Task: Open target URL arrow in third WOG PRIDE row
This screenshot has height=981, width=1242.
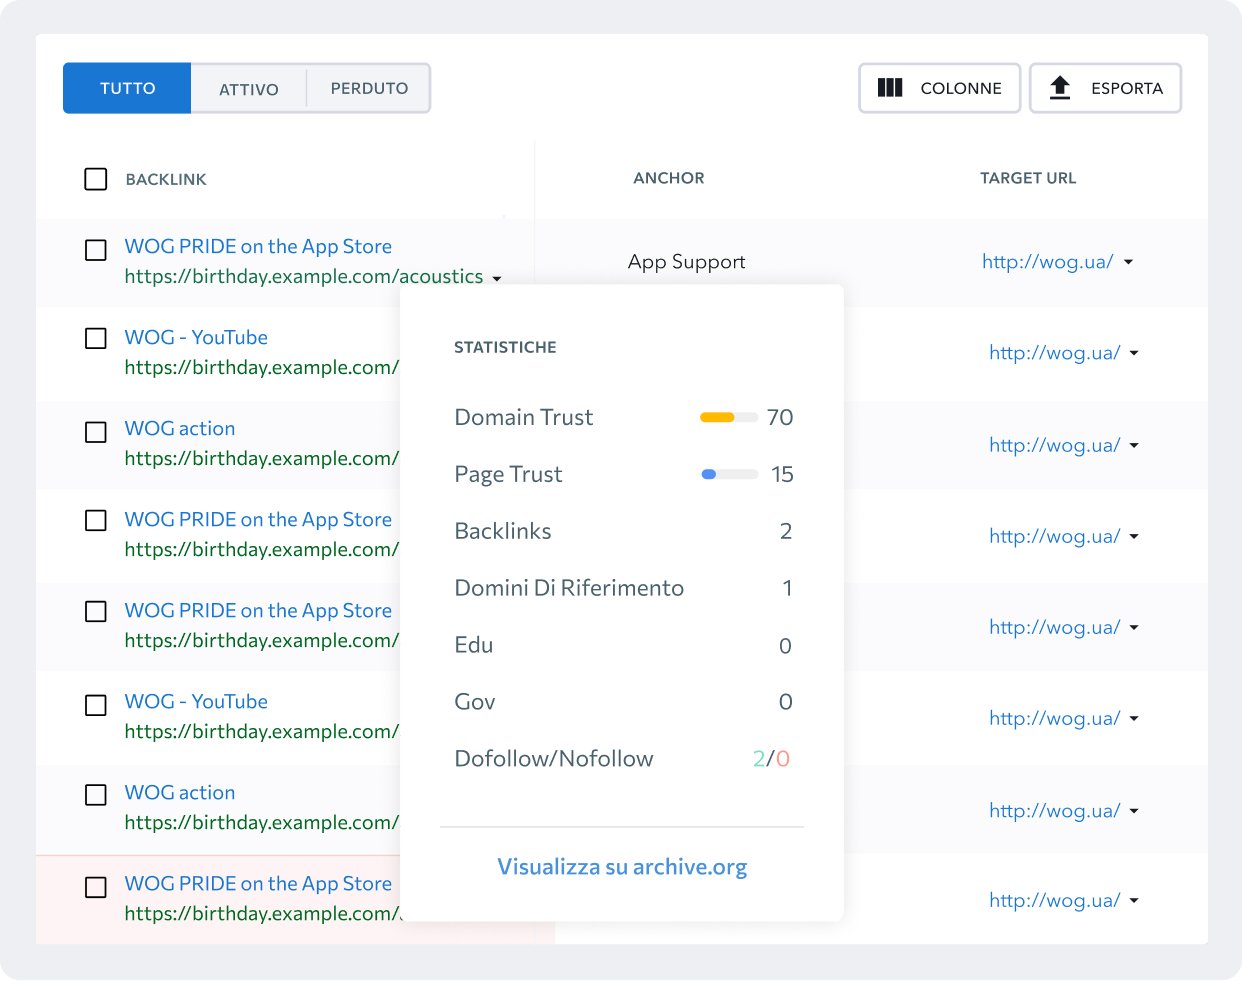Action: tap(1134, 628)
